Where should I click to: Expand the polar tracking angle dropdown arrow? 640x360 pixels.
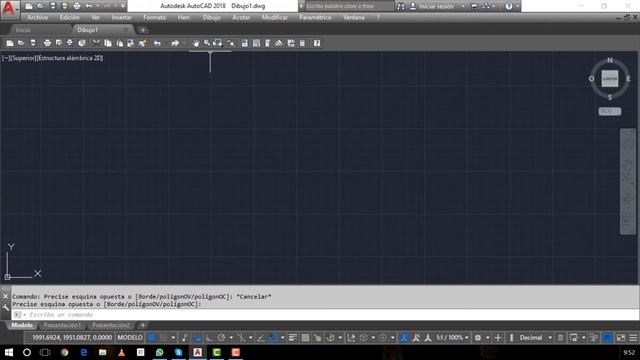pos(231,338)
